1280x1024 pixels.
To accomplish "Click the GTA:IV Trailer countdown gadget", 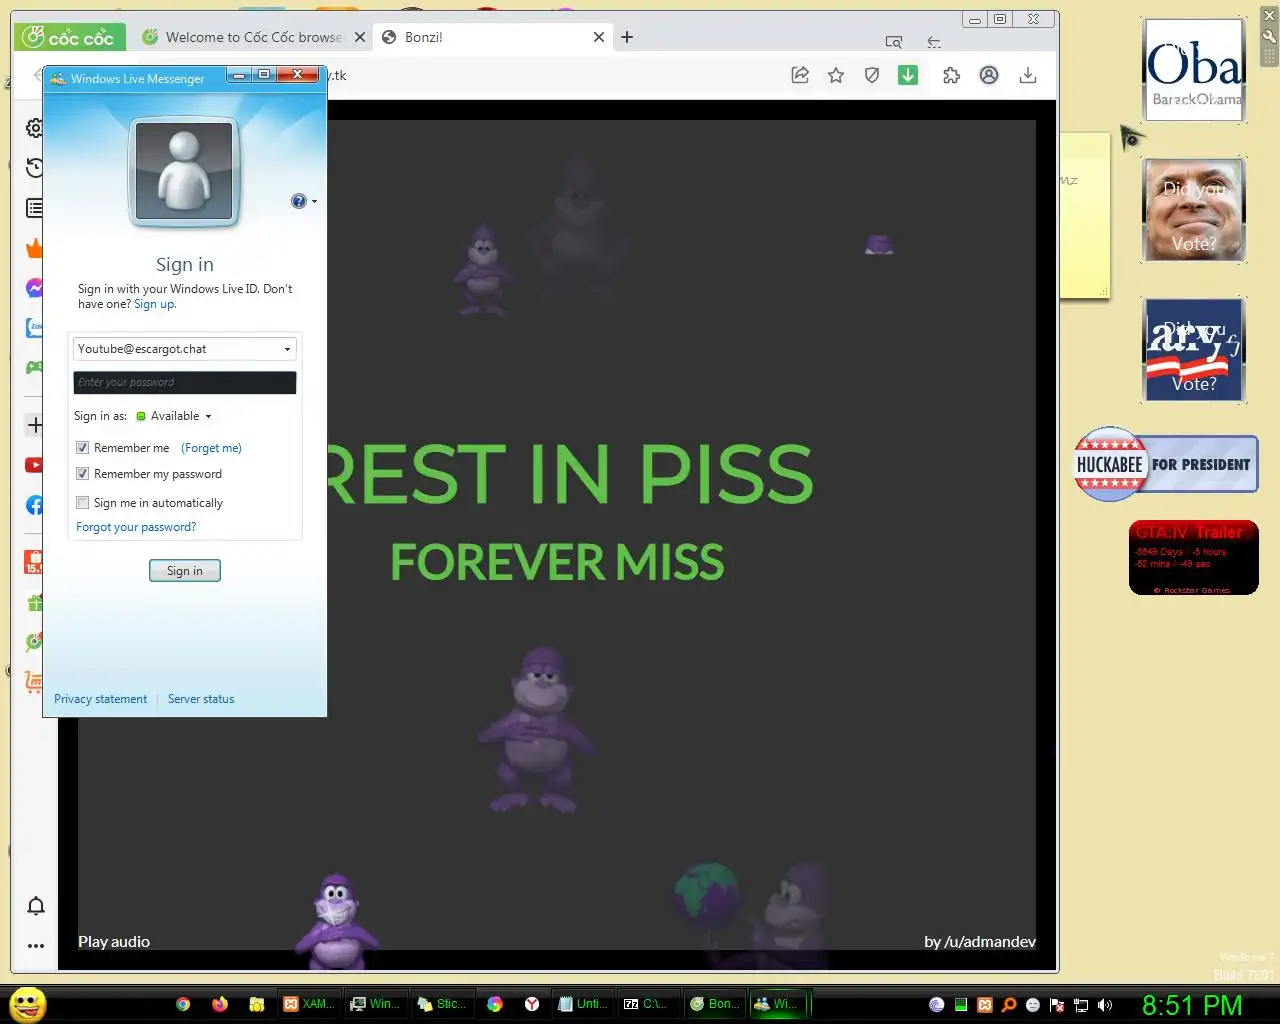I will point(1194,557).
